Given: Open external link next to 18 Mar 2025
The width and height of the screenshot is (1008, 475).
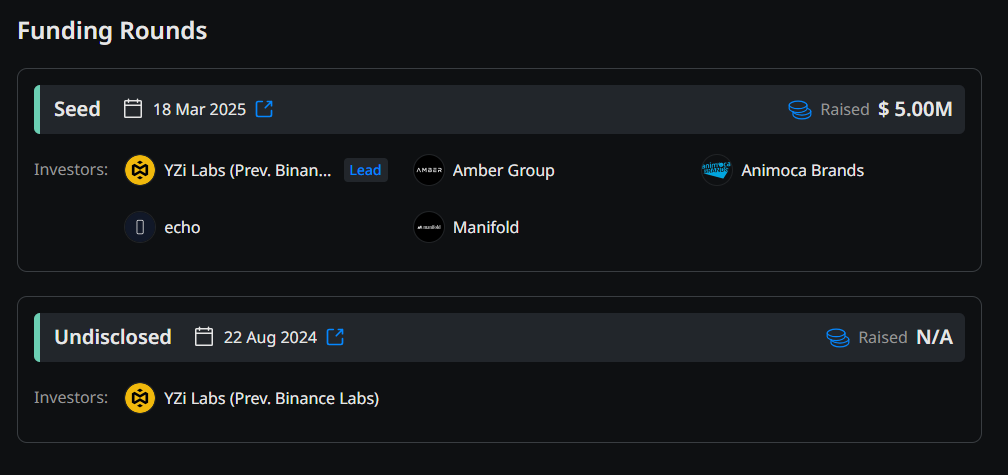Looking at the screenshot, I should [264, 109].
